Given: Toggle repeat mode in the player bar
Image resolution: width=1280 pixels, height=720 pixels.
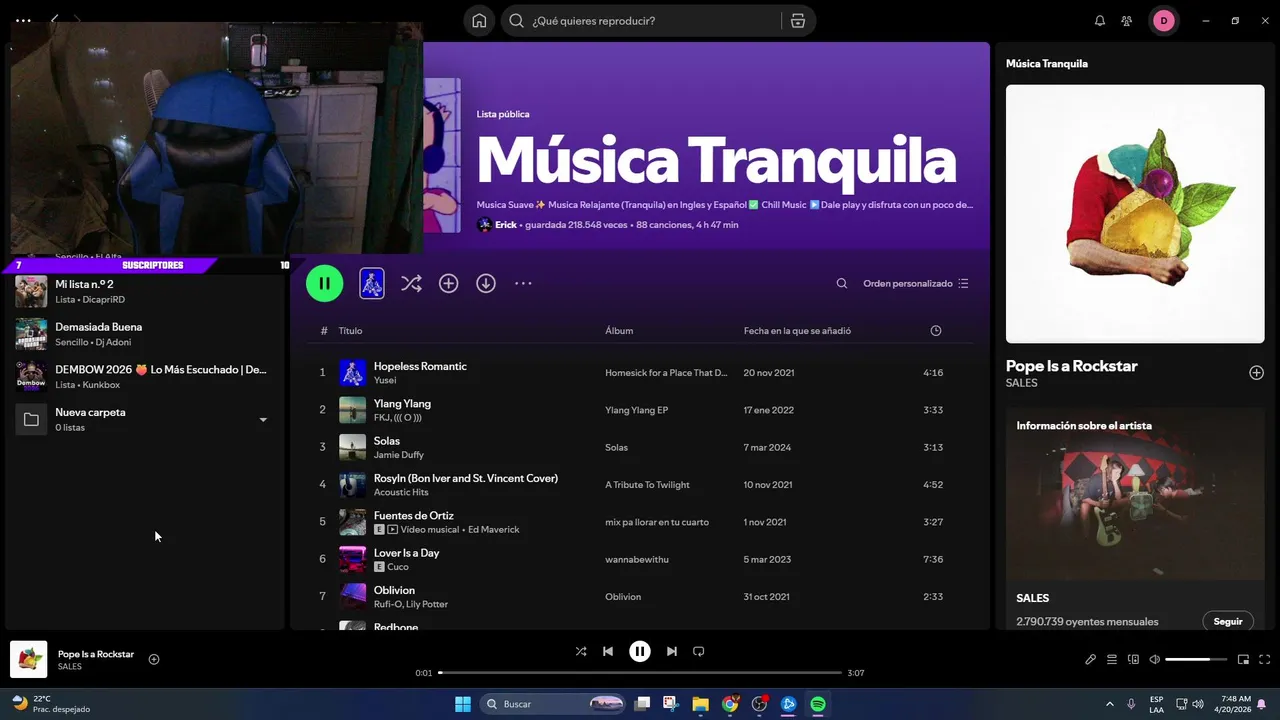Looking at the screenshot, I should coord(699,651).
